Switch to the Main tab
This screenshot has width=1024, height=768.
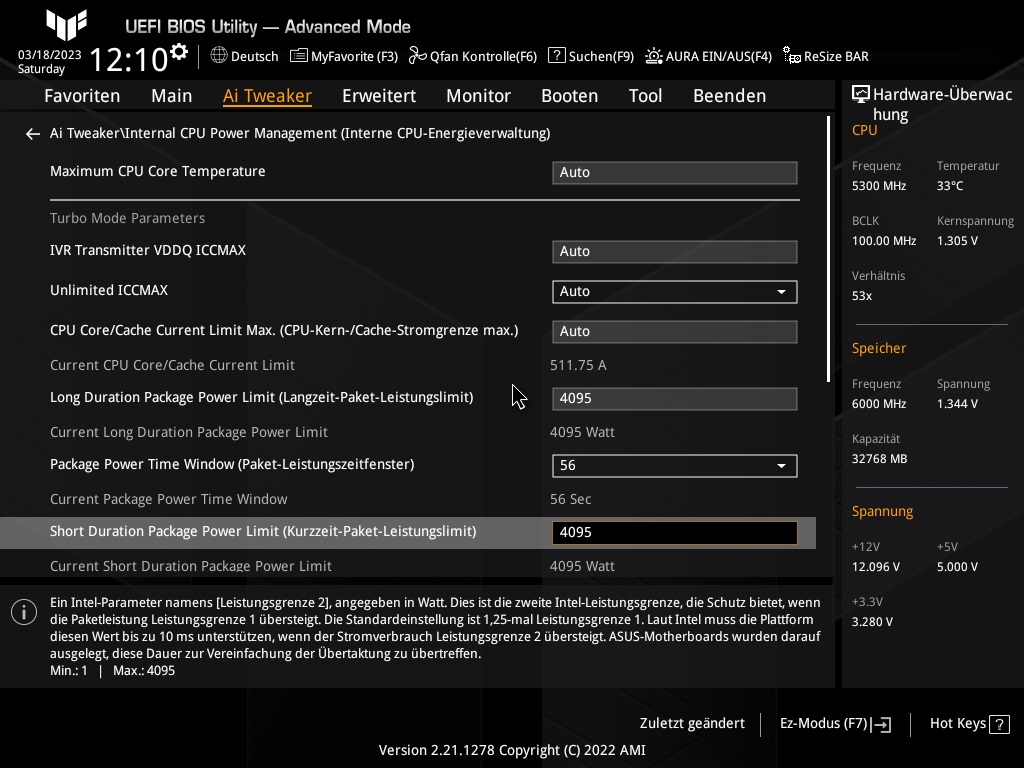[x=172, y=96]
